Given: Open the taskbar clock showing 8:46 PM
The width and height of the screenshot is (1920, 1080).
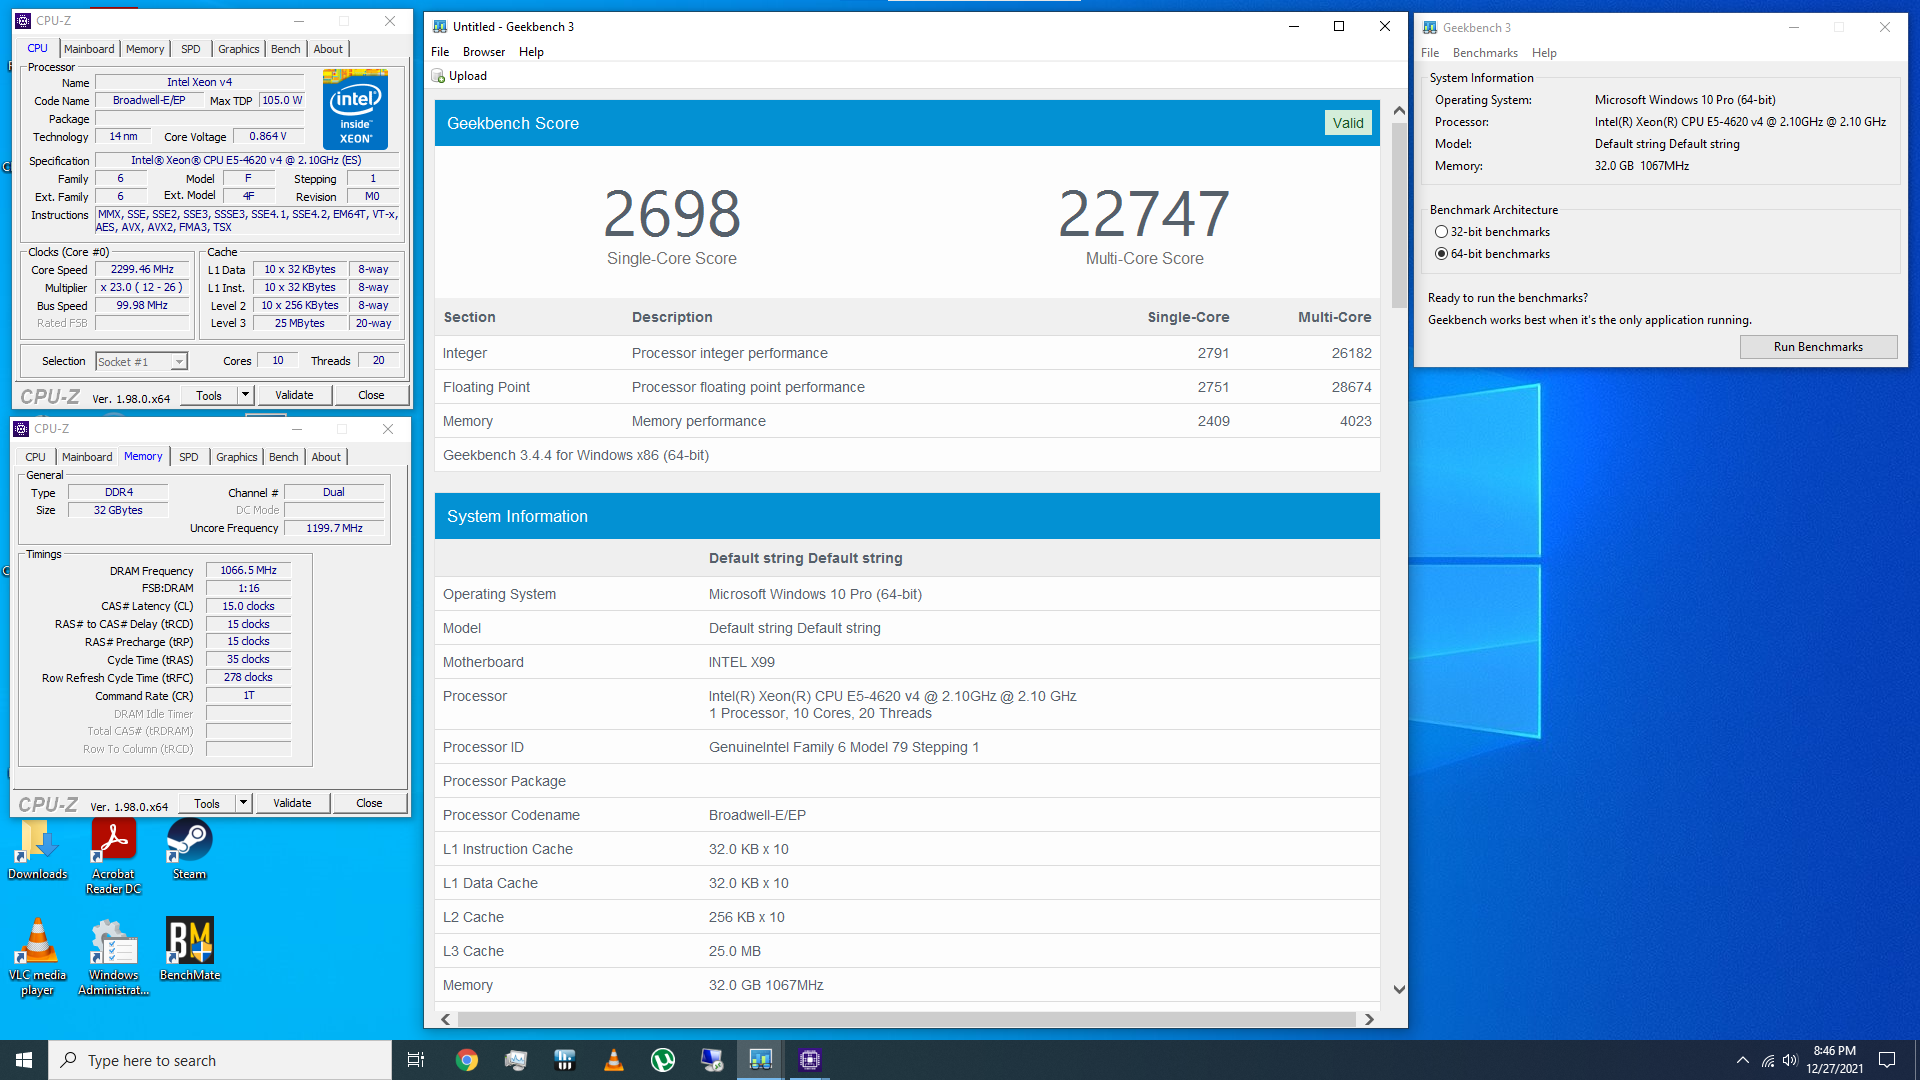Looking at the screenshot, I should [1835, 1060].
